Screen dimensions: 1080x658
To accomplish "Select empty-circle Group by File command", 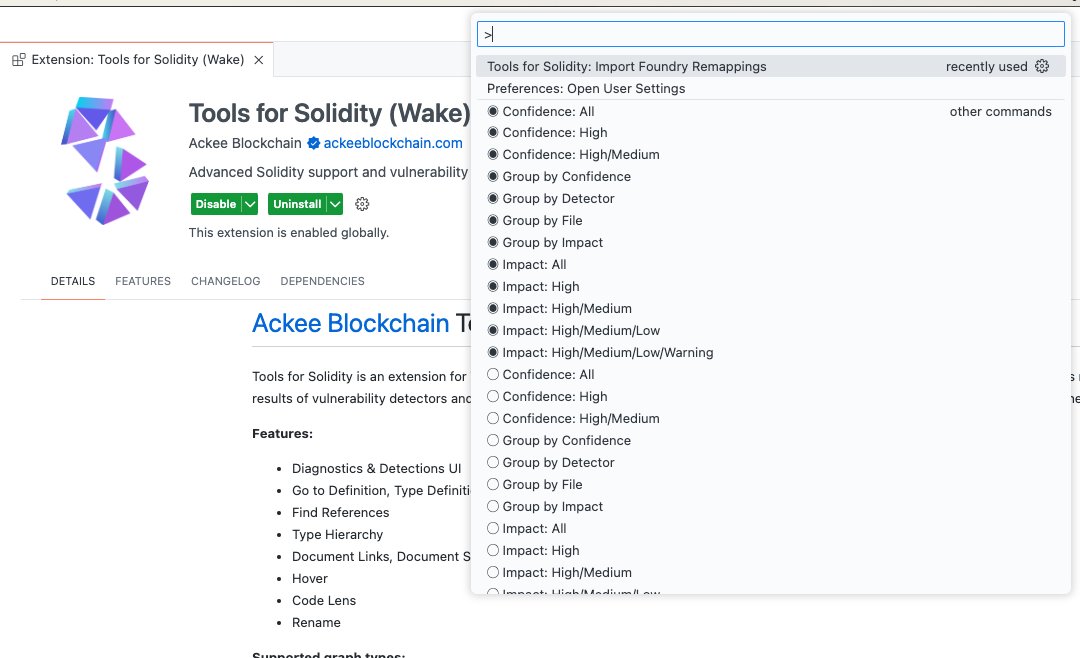I will [771, 484].
